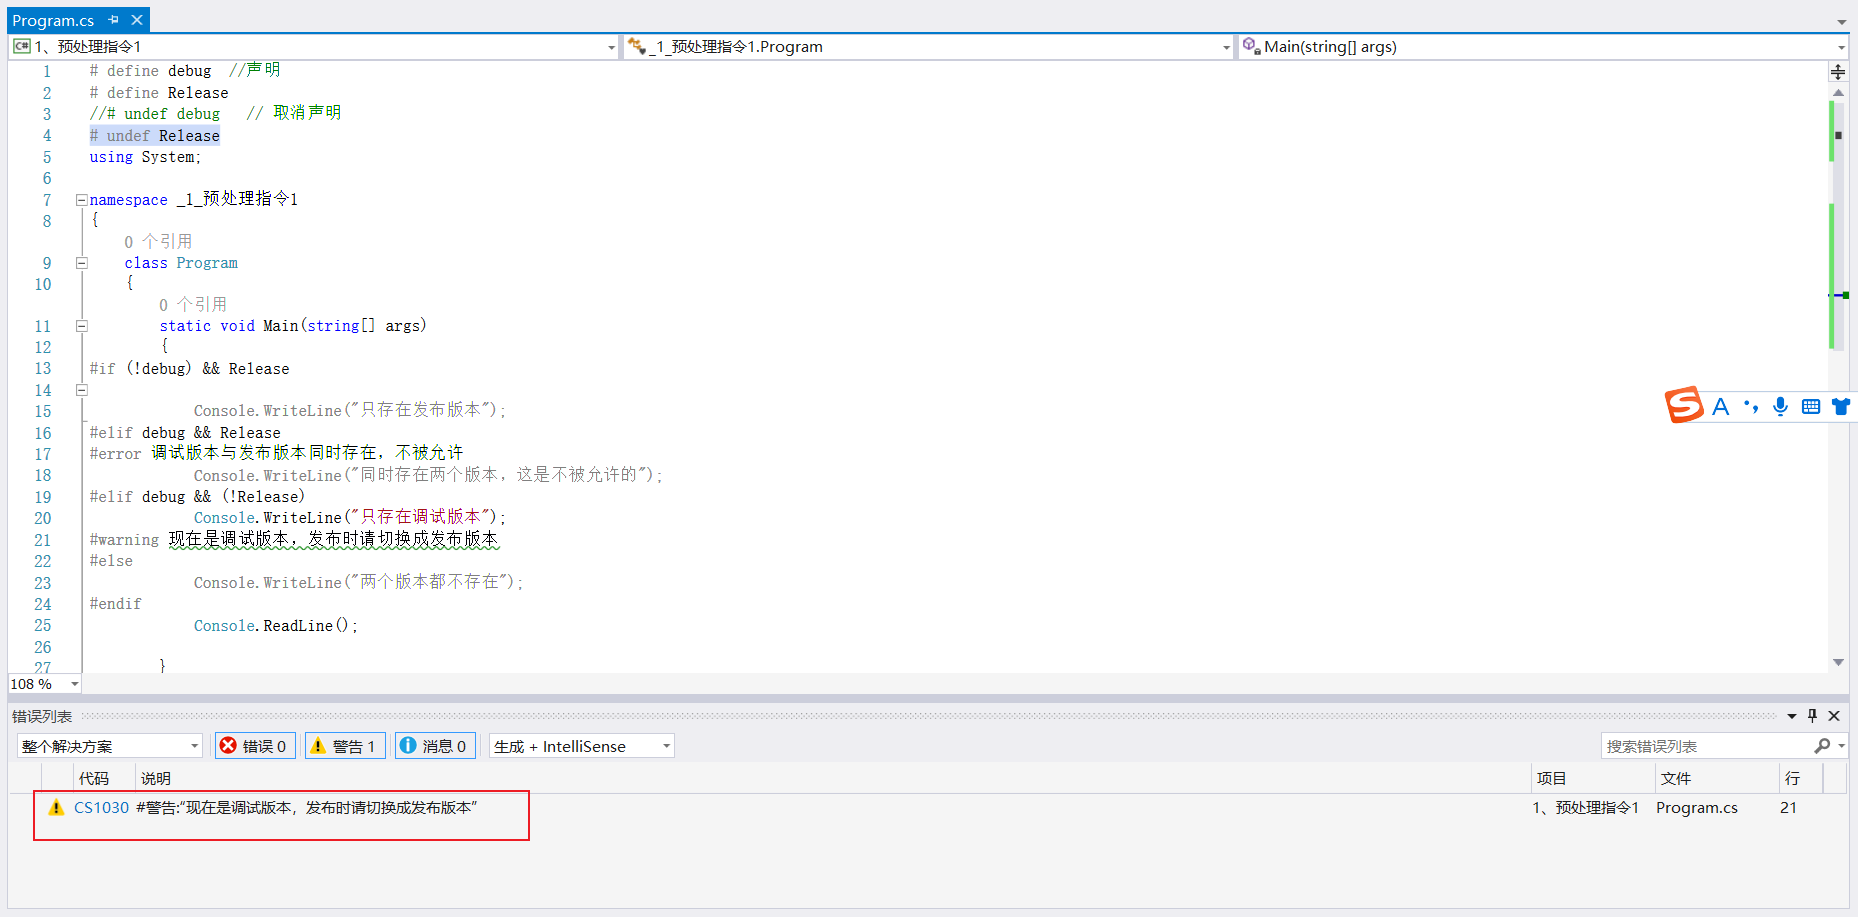Switch to the Program.cs tab

click(53, 20)
